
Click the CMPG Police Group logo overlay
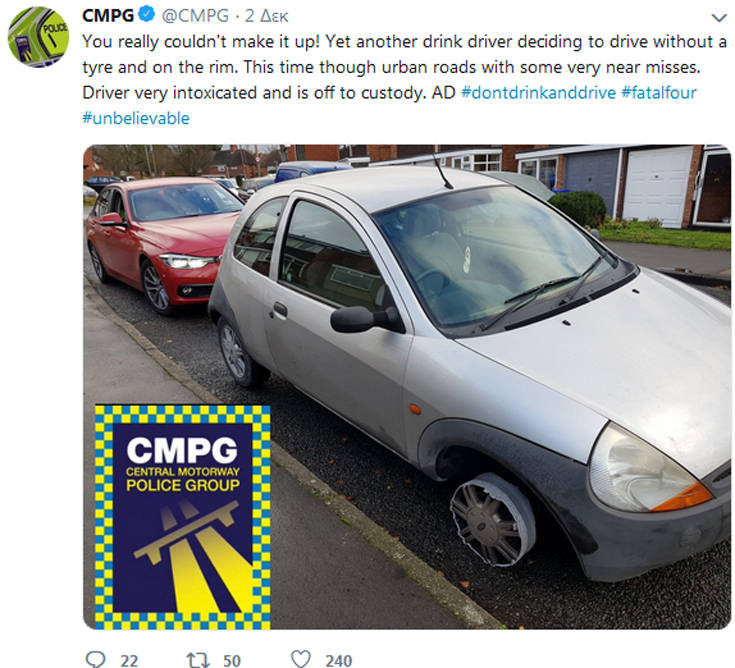[183, 517]
